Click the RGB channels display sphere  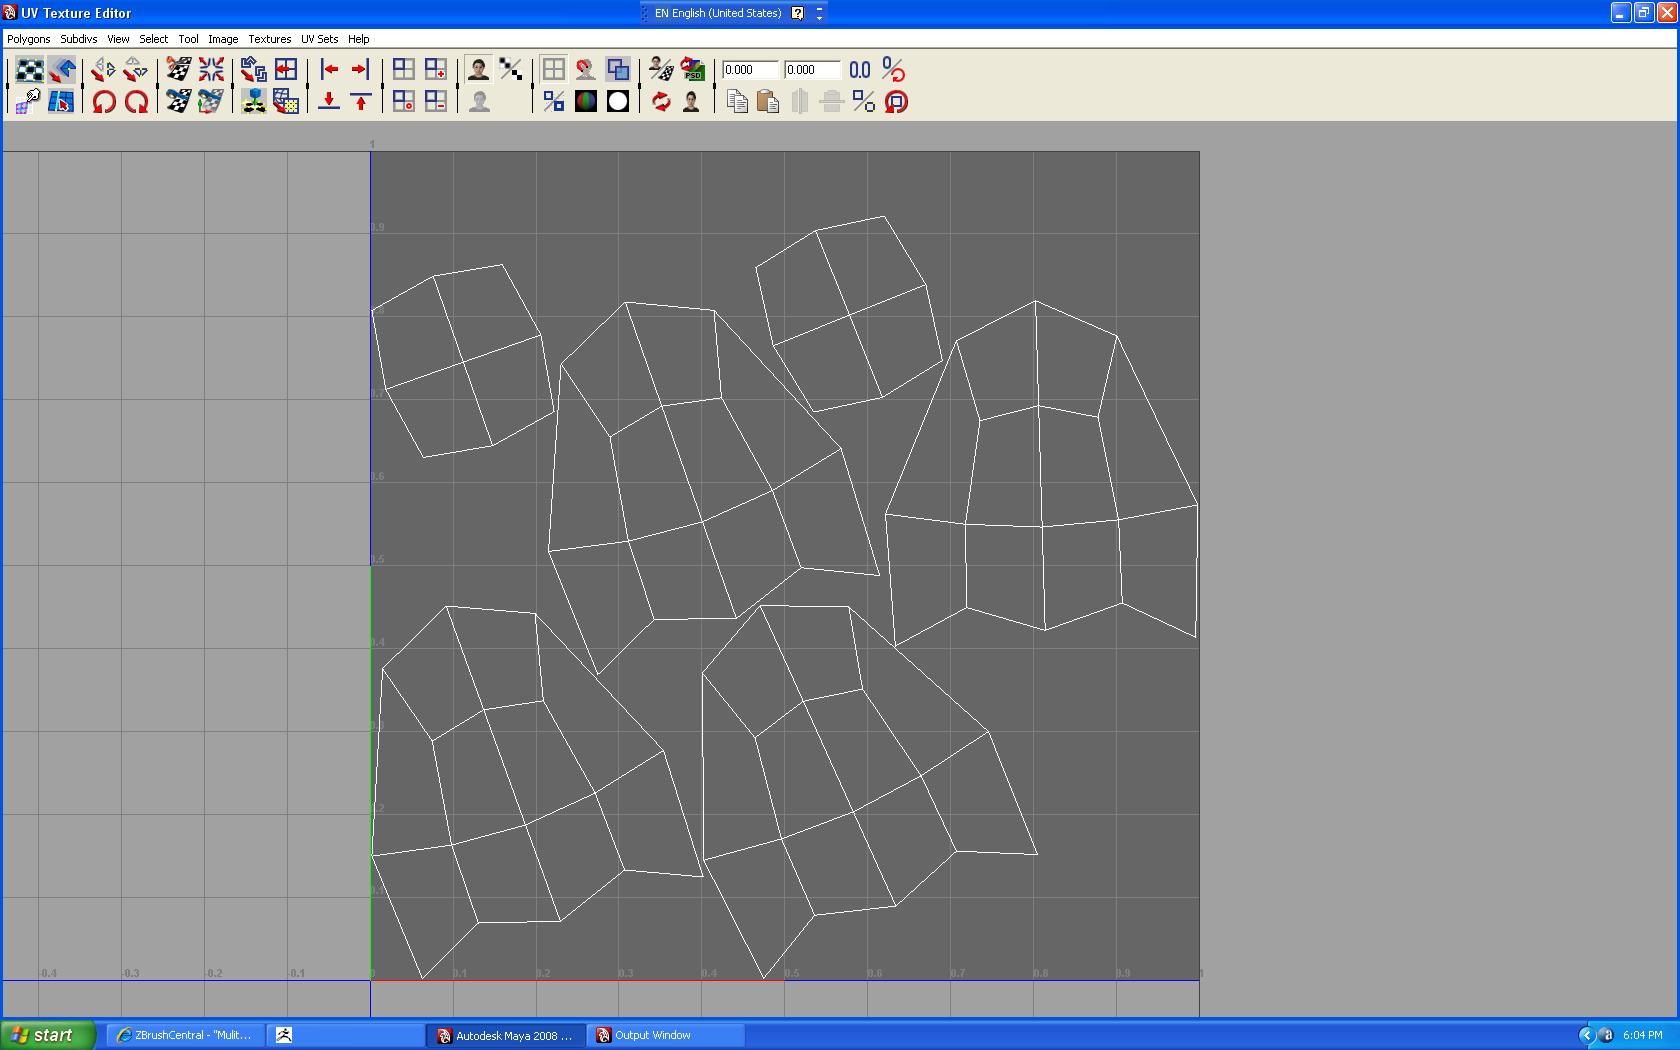click(585, 101)
